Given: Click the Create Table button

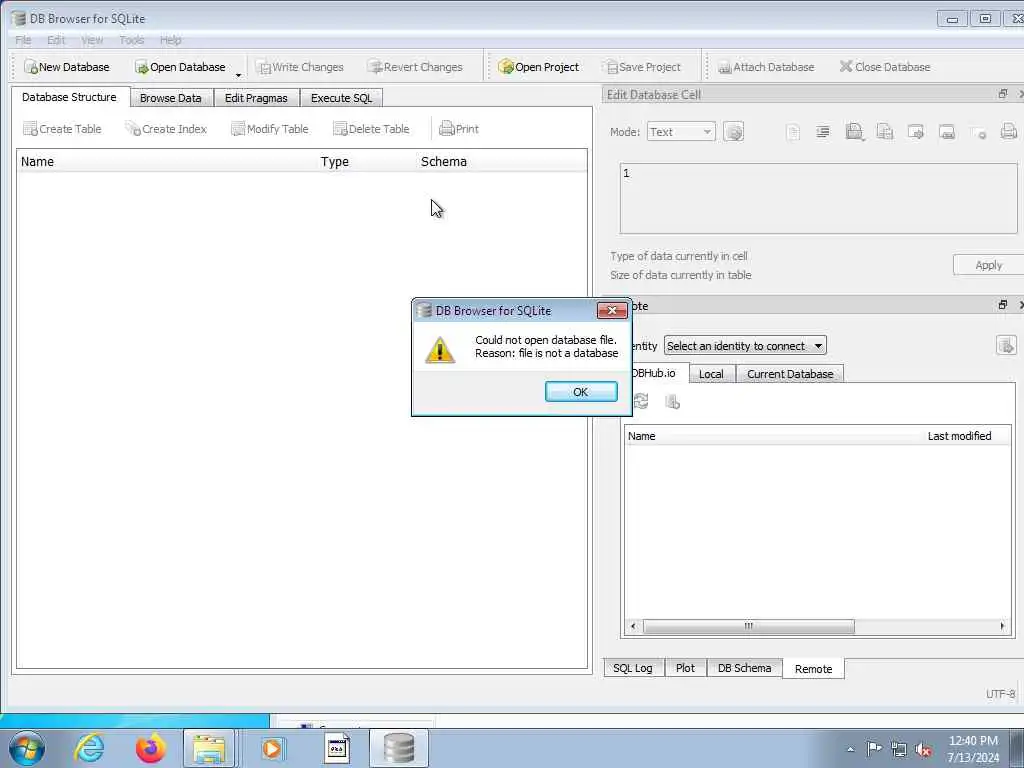Looking at the screenshot, I should pos(63,129).
